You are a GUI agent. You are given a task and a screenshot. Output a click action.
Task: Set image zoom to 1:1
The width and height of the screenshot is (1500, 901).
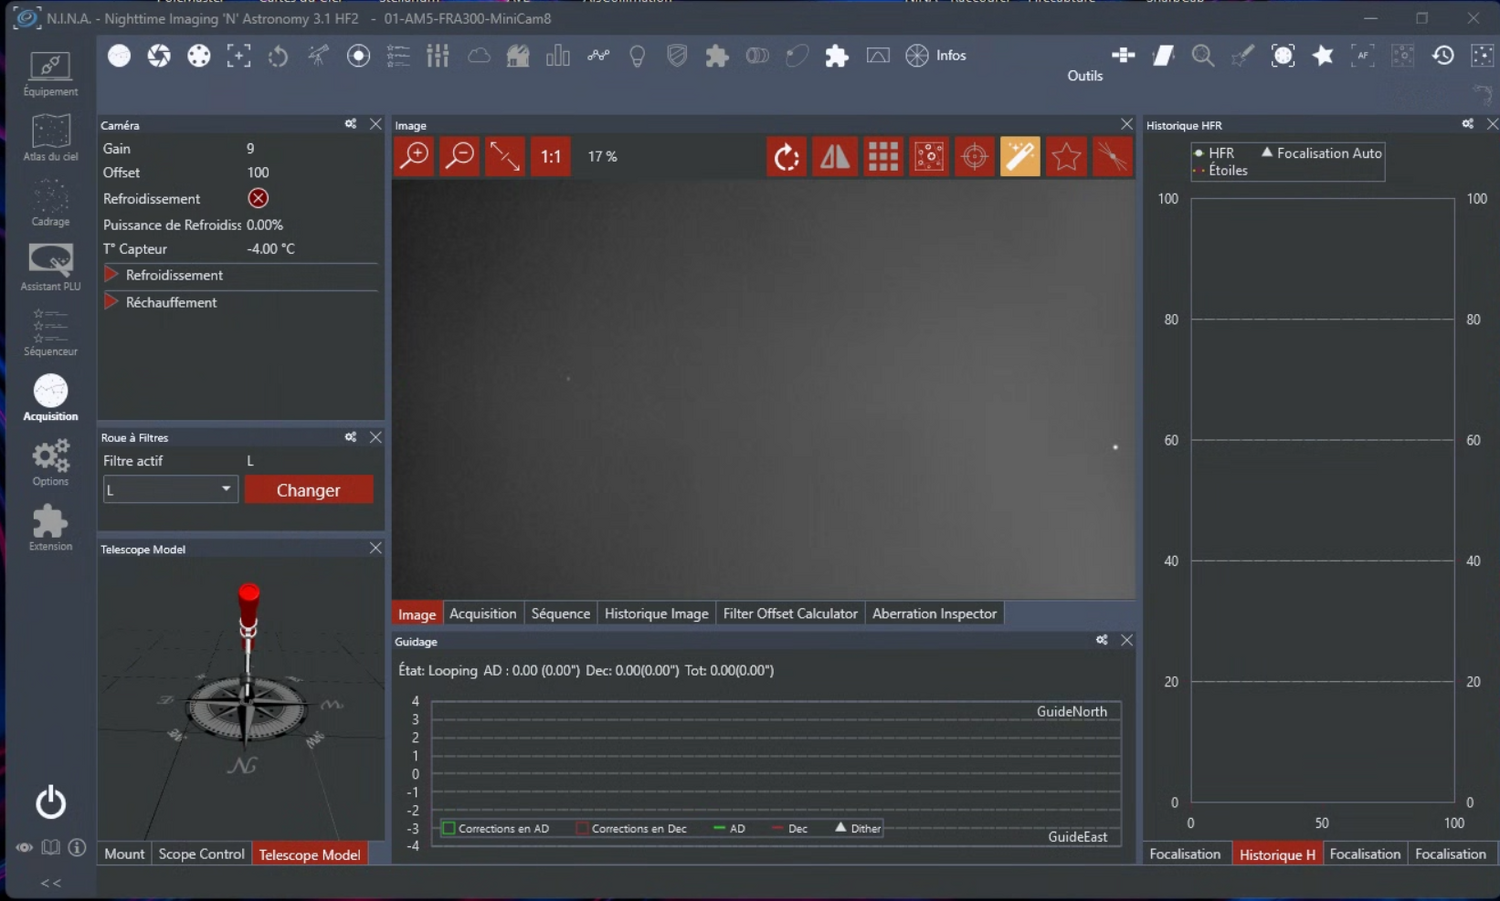pos(551,156)
